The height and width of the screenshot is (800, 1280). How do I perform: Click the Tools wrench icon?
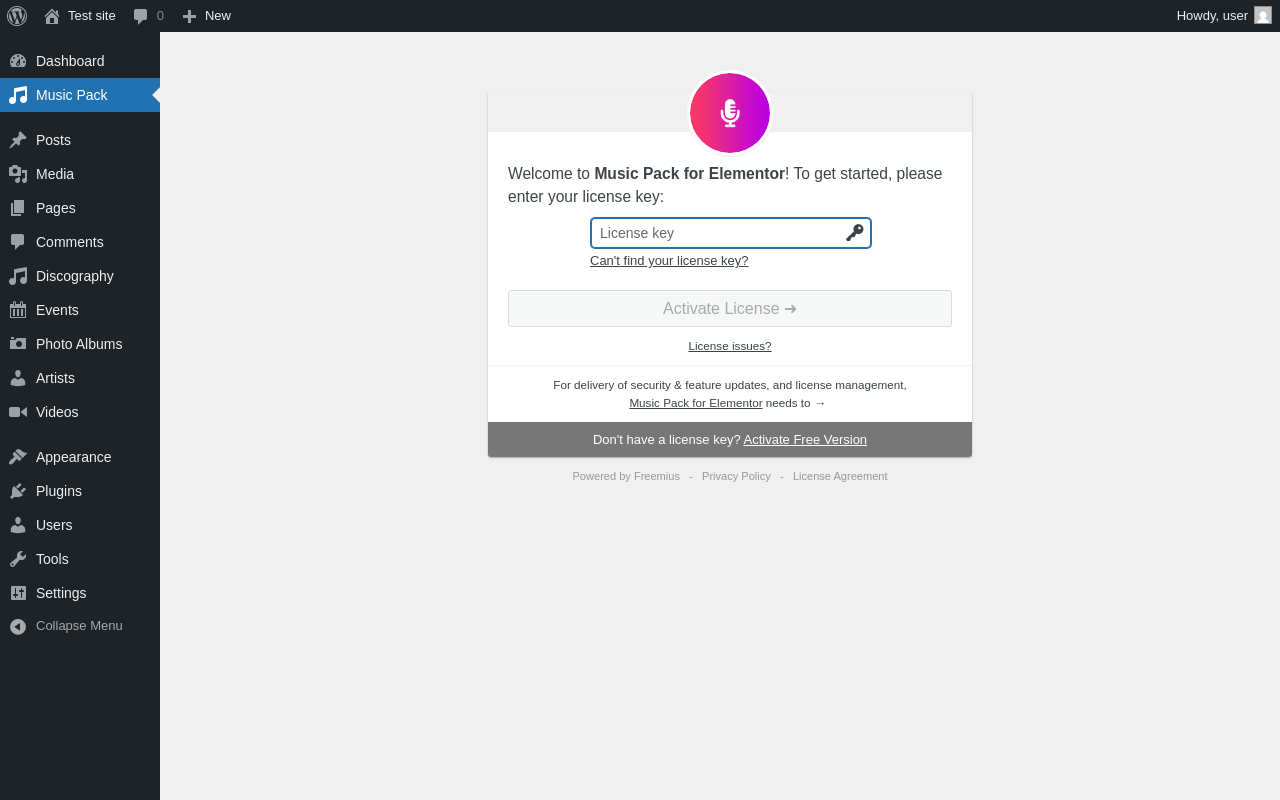[18, 559]
